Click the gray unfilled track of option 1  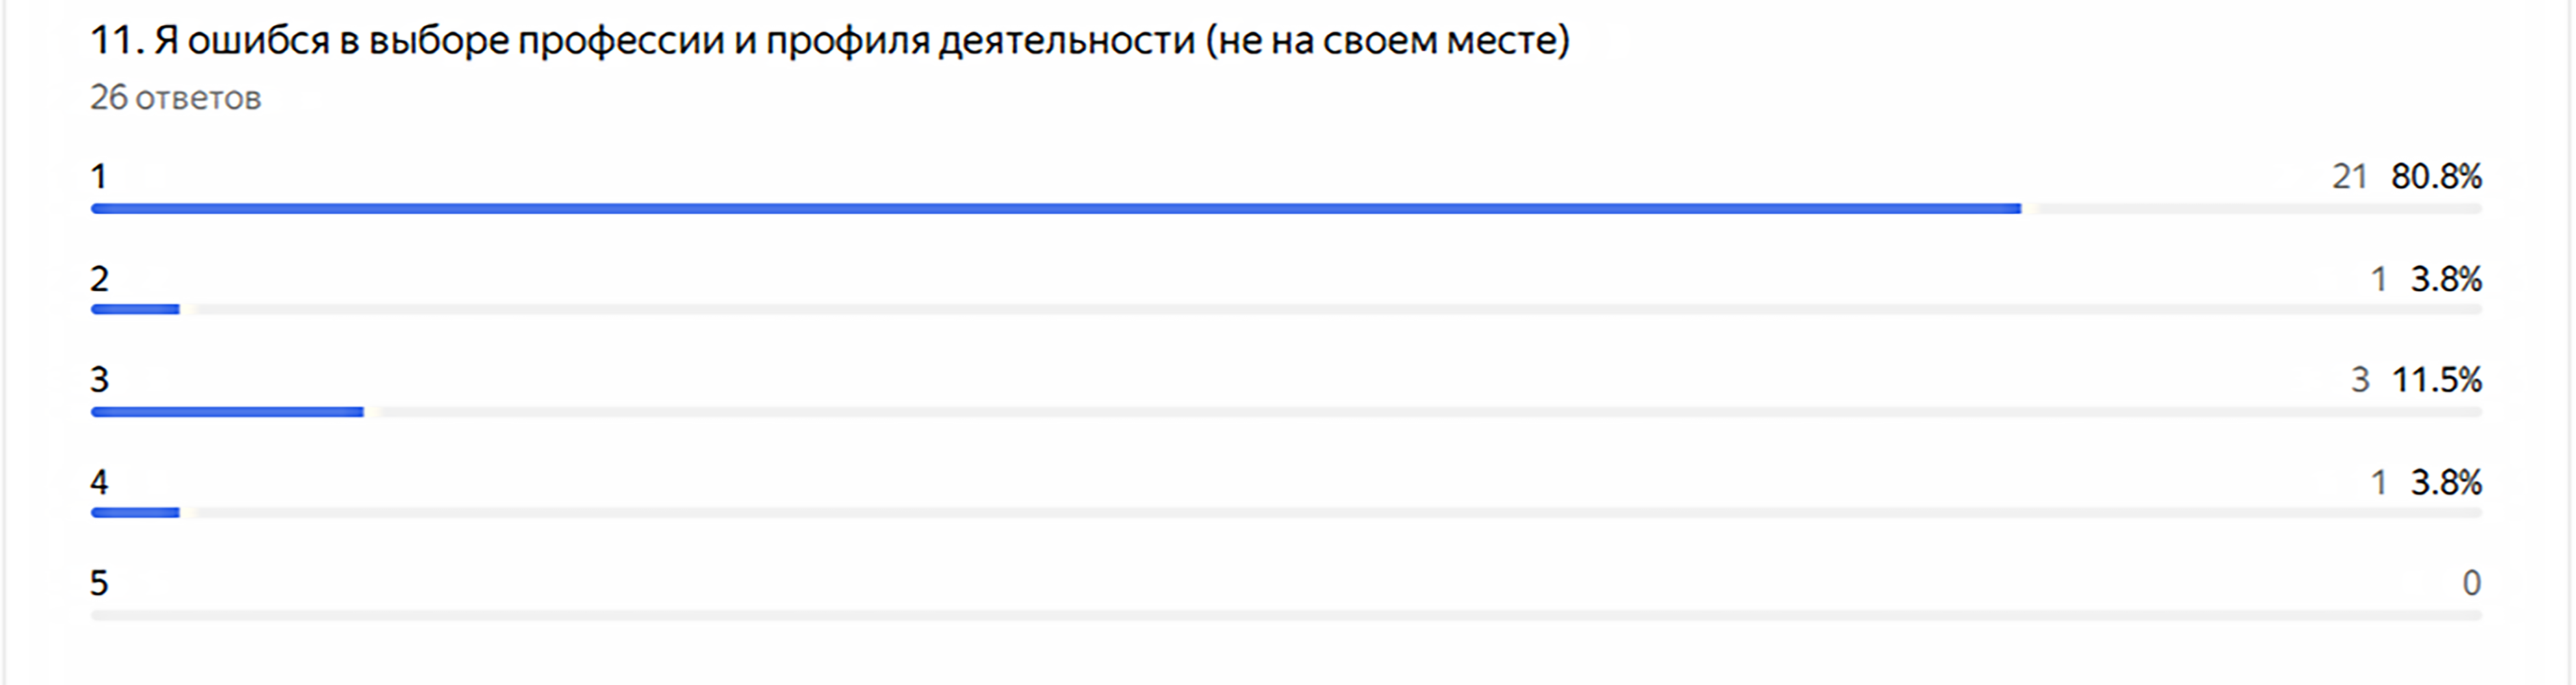click(2250, 209)
